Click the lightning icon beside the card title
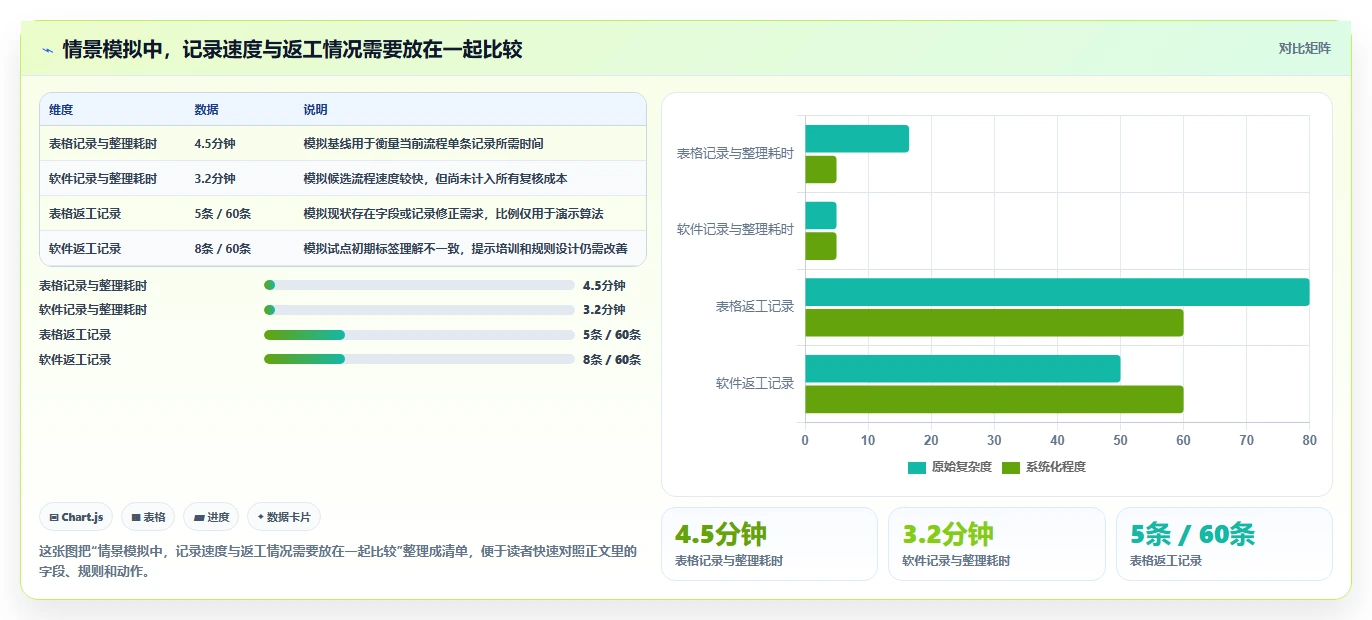This screenshot has height=620, width=1372. (47, 49)
